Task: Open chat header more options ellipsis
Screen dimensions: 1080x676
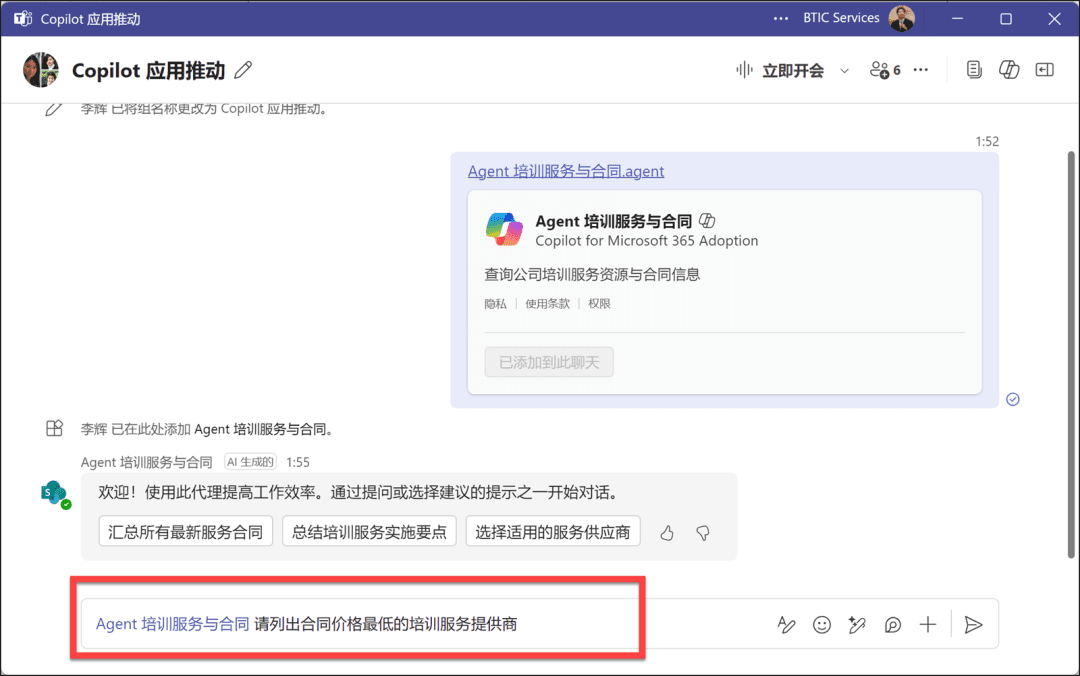Action: coord(921,70)
